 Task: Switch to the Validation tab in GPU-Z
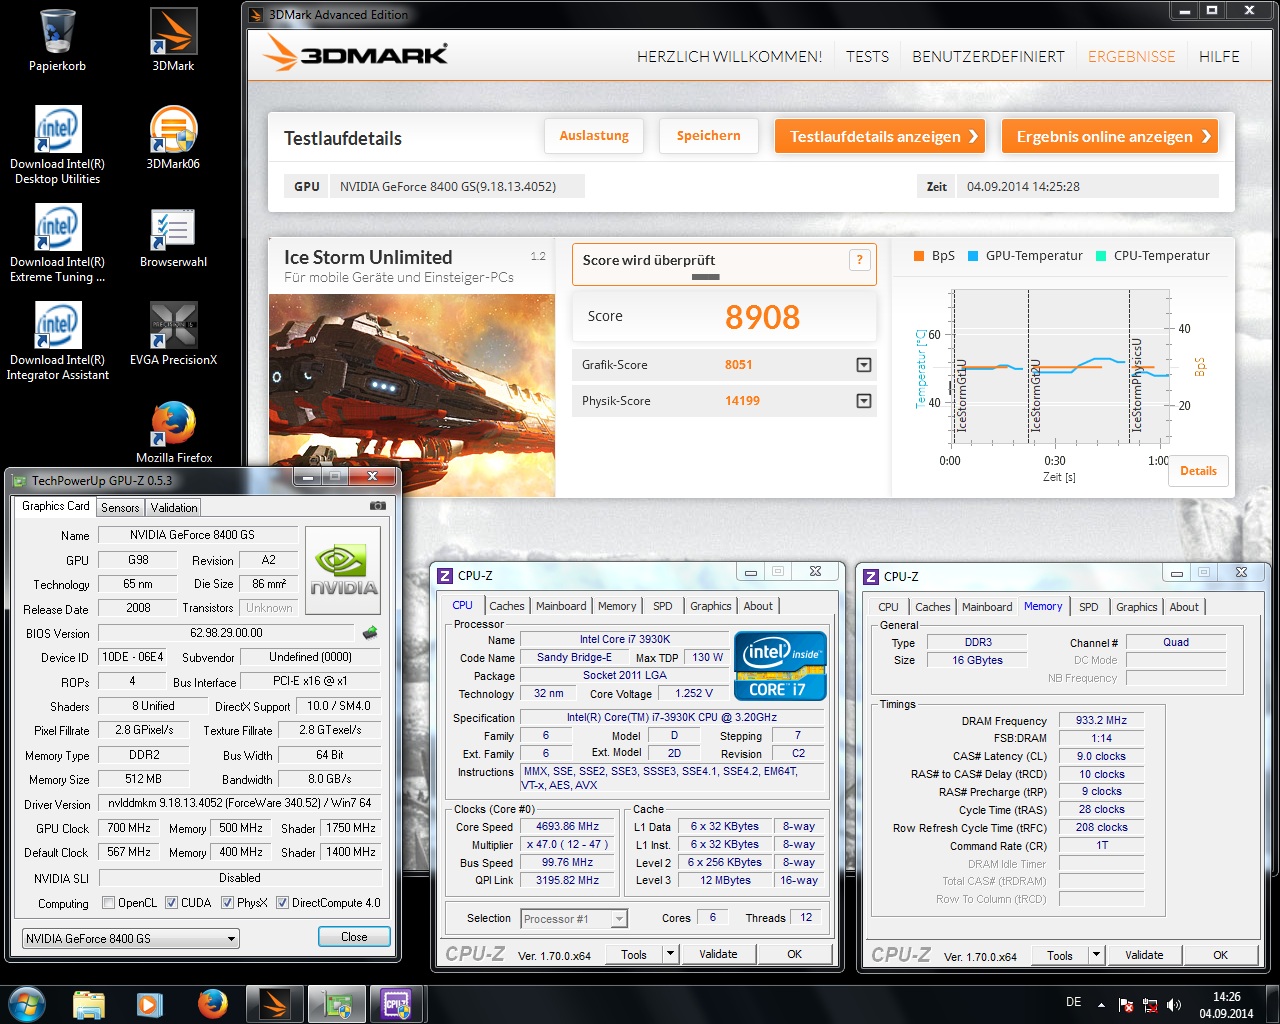click(x=174, y=508)
